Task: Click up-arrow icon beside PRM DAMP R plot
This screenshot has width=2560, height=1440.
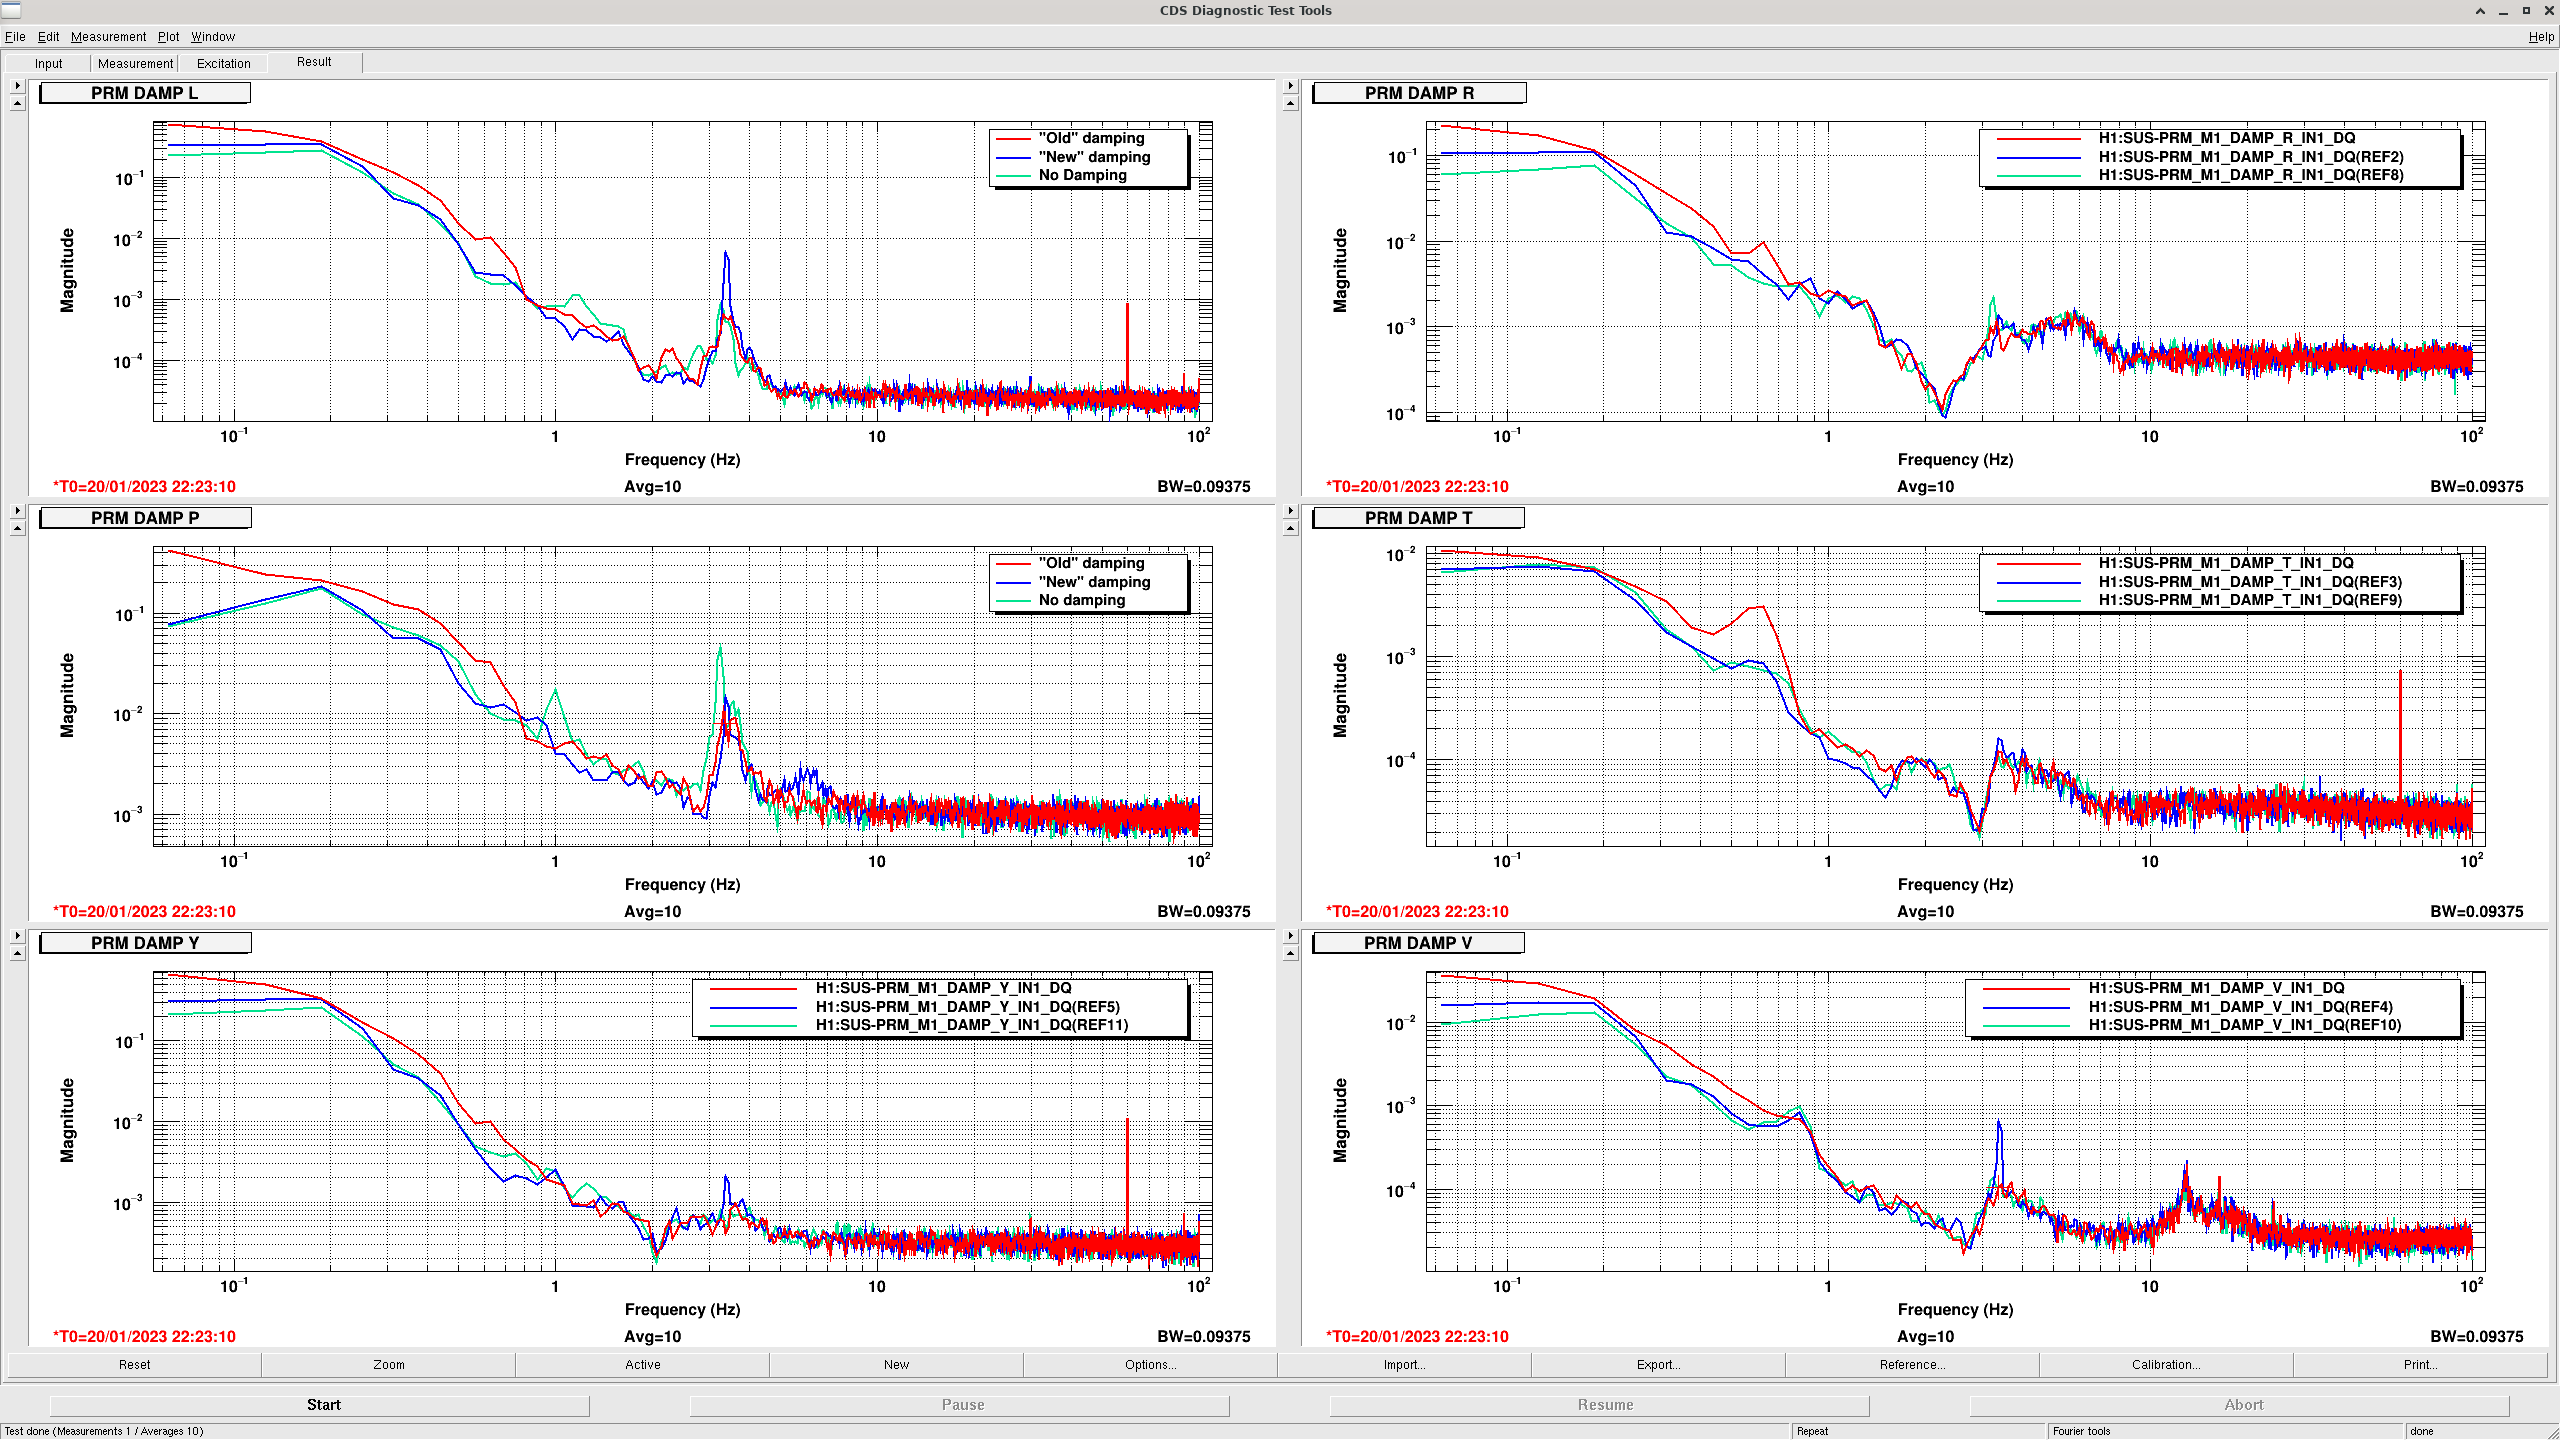Action: pos(1290,104)
